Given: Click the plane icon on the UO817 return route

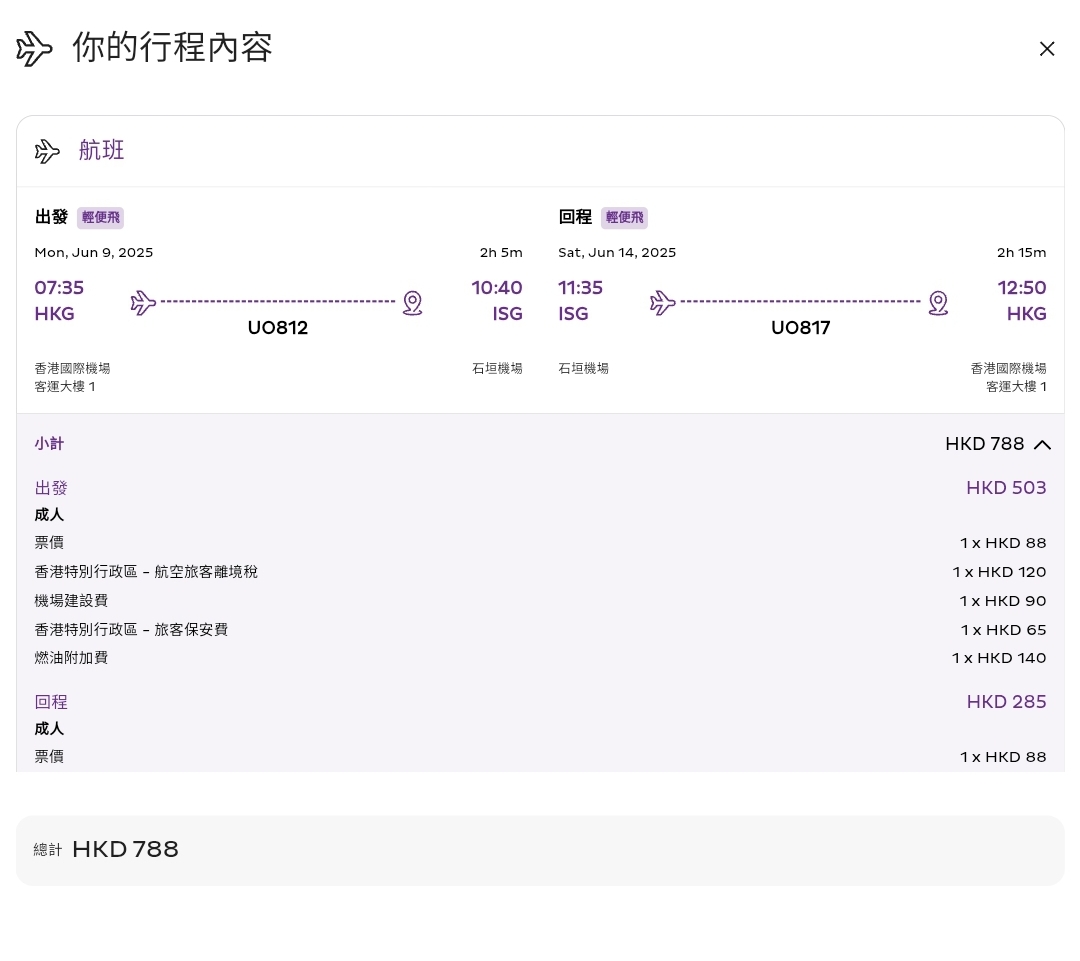Looking at the screenshot, I should (x=663, y=302).
